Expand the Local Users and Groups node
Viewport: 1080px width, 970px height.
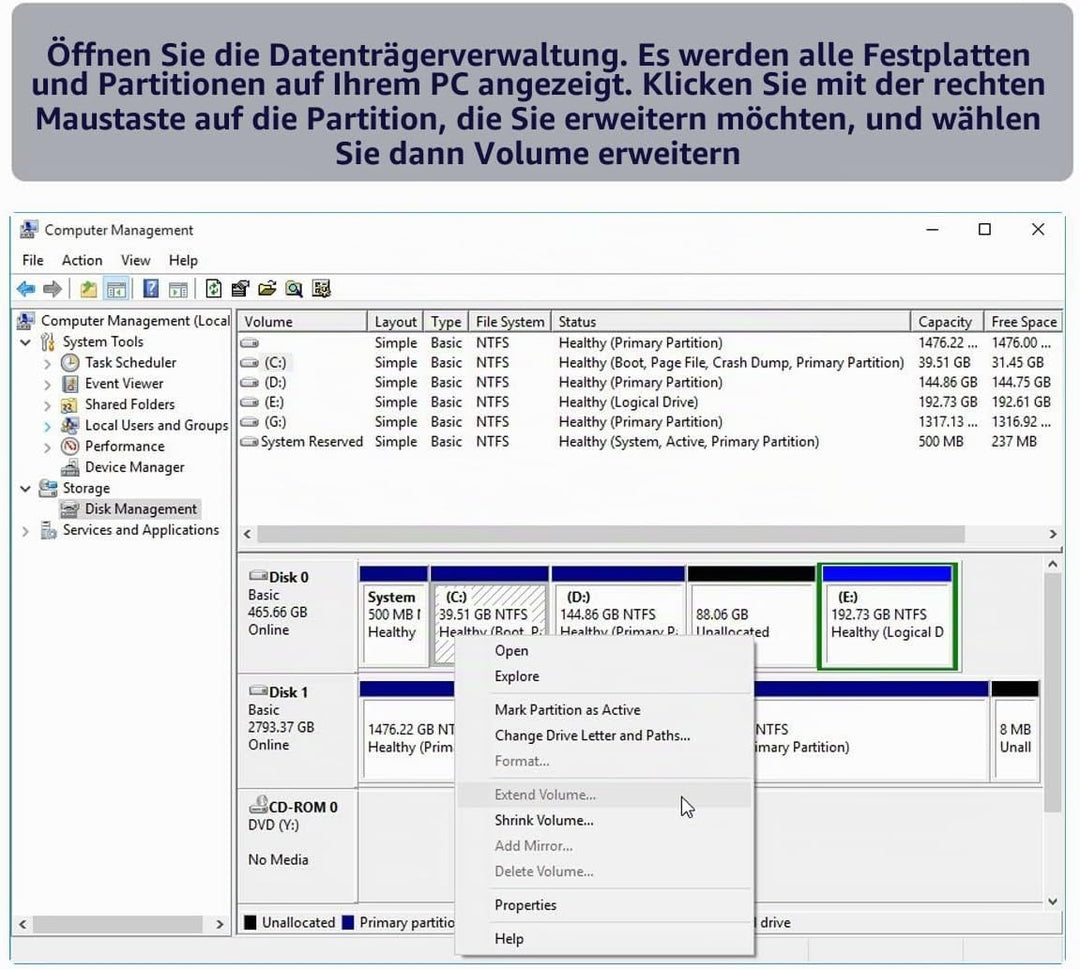[48, 426]
